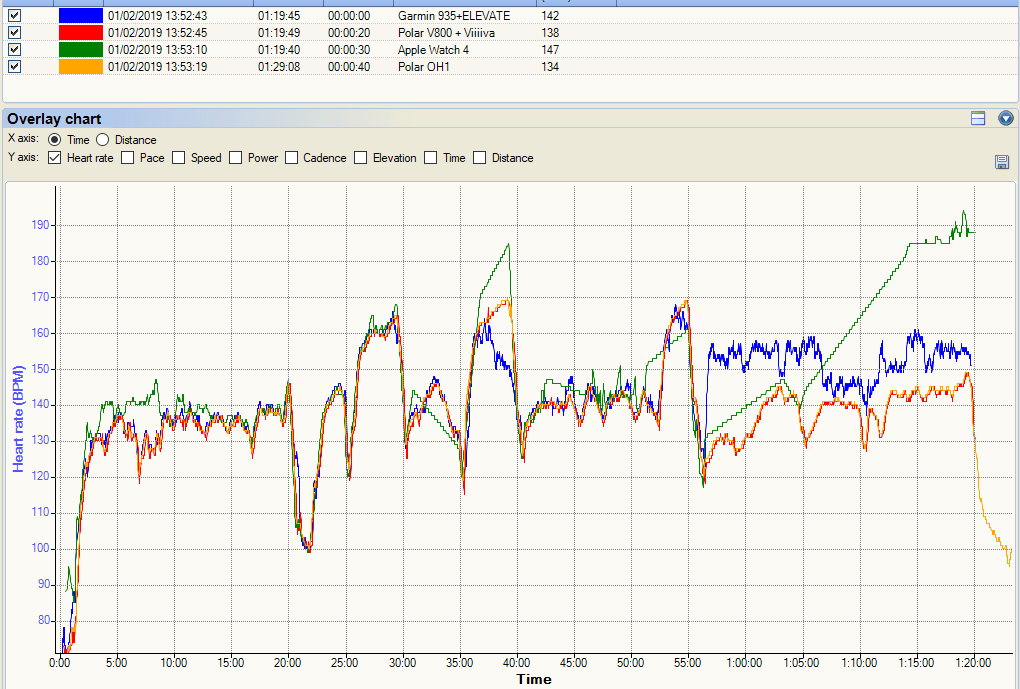The image size is (1020, 689).
Task: Click the 01:19:40 duration cell
Action: 279,49
